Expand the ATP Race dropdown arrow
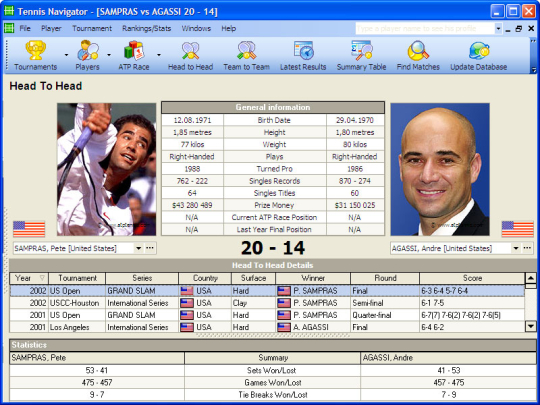This screenshot has height=405, width=540. click(x=159, y=55)
